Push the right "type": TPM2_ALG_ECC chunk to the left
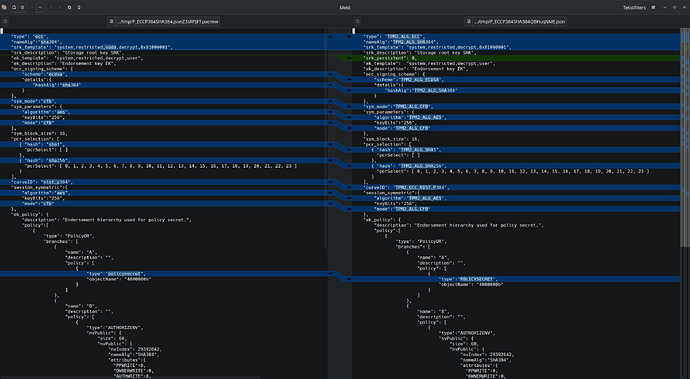 [349, 37]
